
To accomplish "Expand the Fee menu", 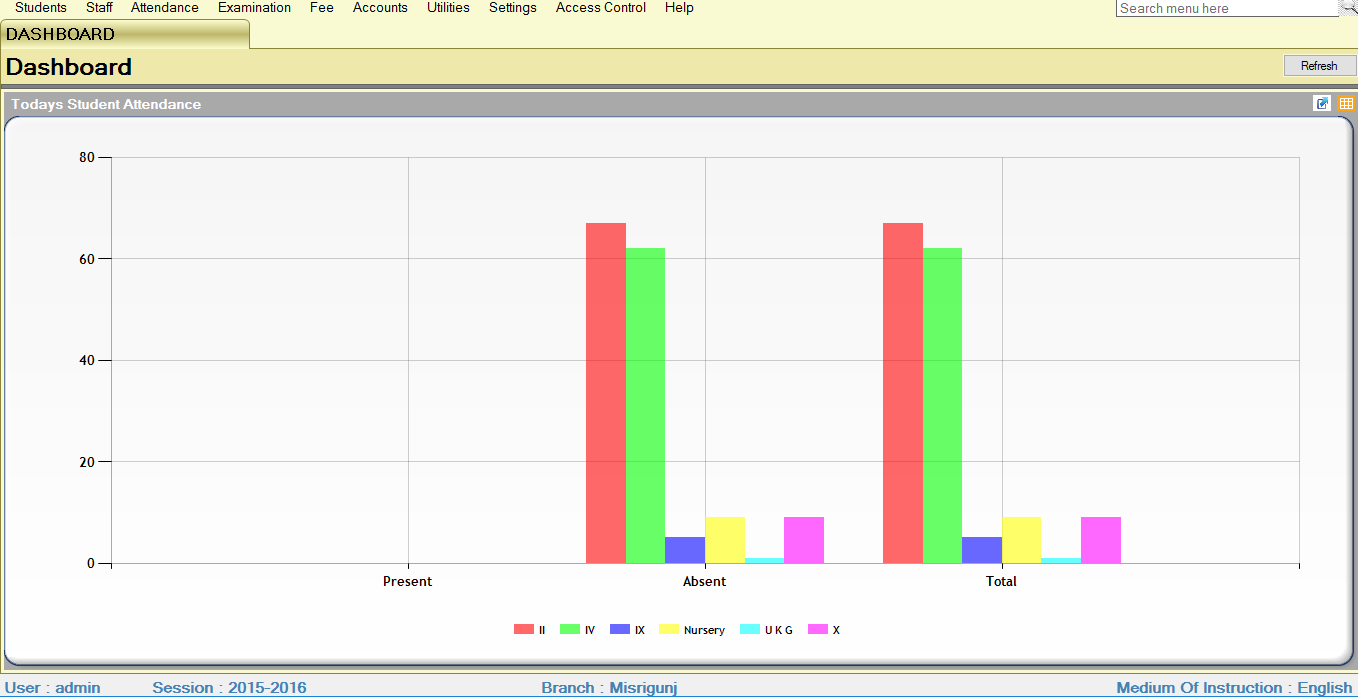I will (x=322, y=8).
